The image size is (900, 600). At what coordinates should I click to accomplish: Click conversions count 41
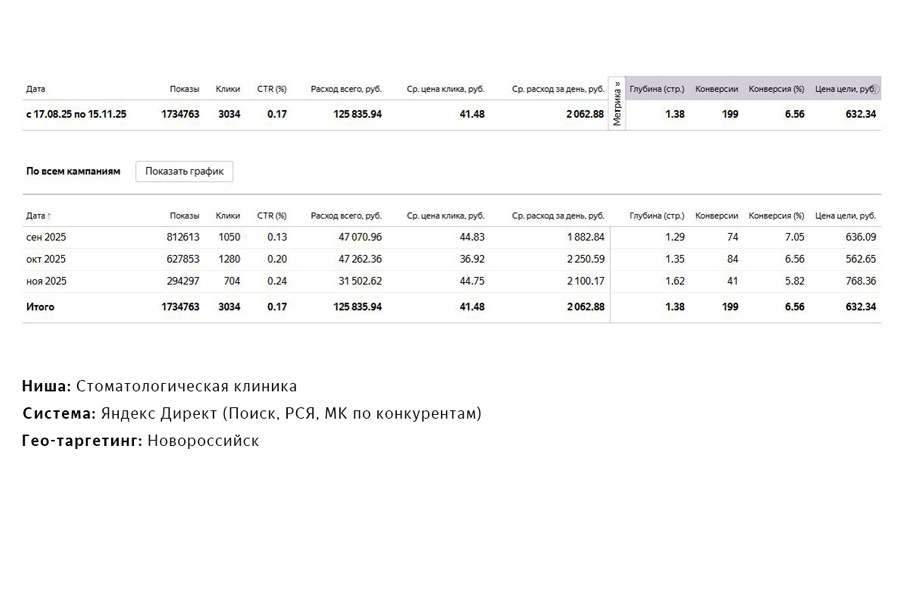[x=732, y=281]
